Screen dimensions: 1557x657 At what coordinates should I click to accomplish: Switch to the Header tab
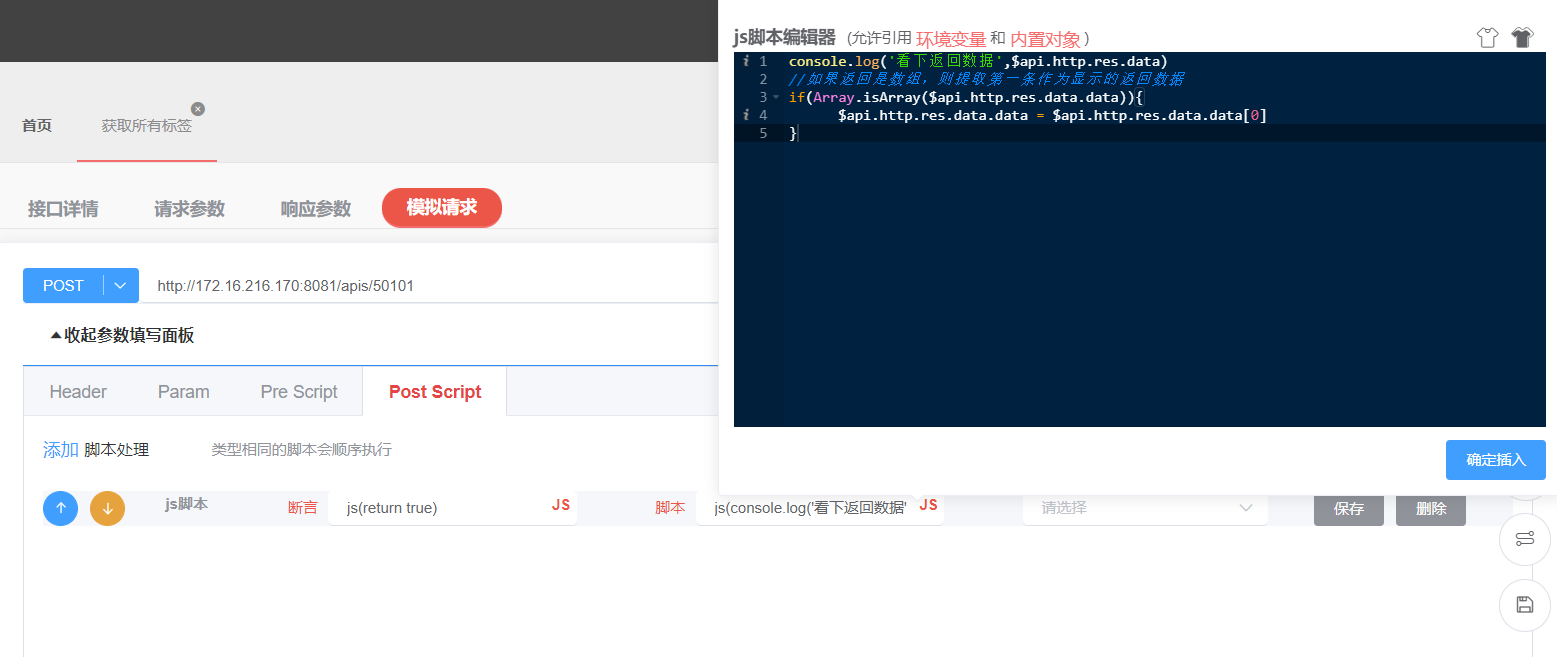(x=78, y=392)
